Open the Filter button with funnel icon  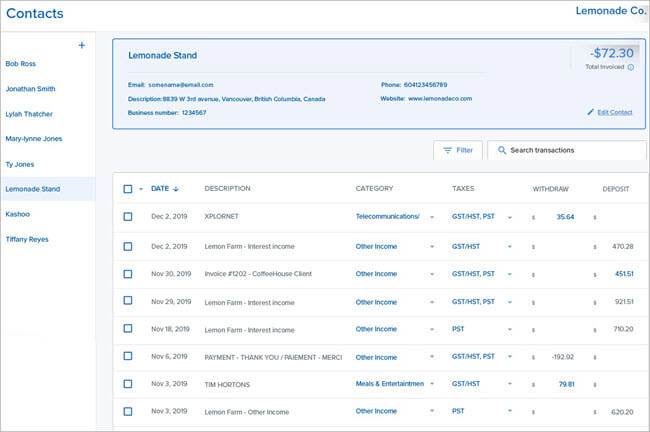457,150
